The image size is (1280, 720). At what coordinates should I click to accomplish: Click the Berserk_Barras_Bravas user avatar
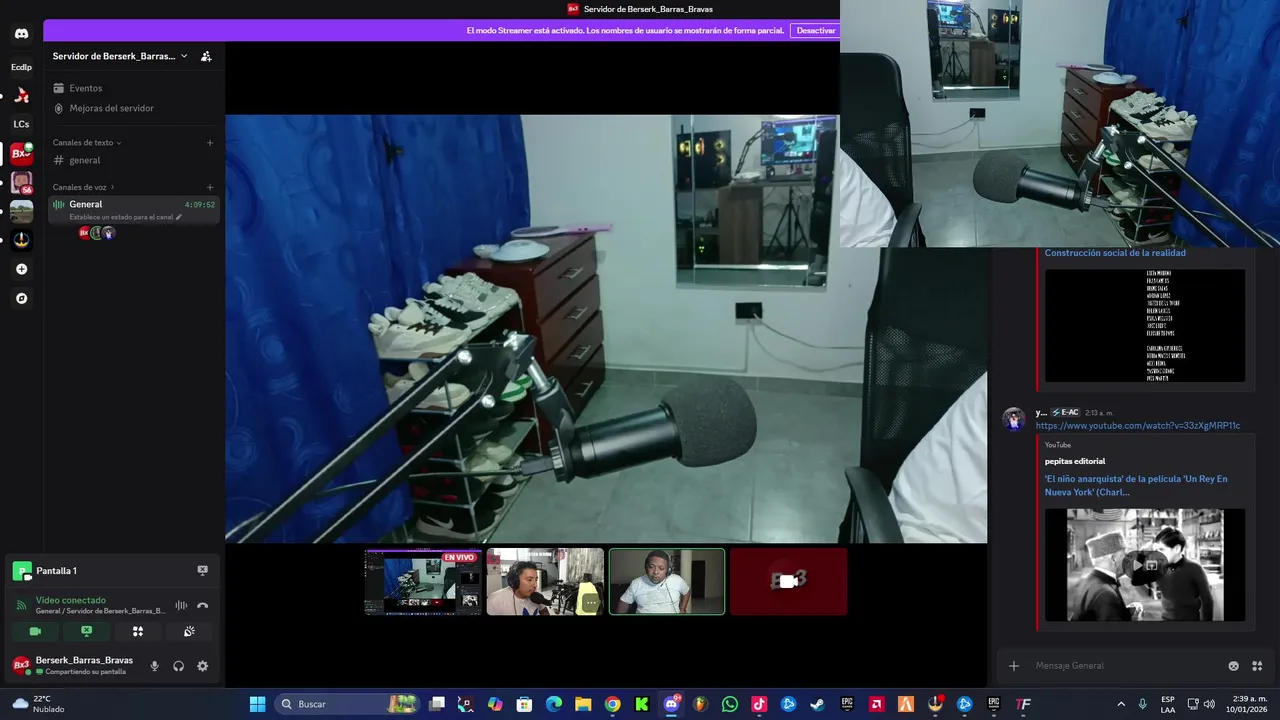pyautogui.click(x=21, y=666)
